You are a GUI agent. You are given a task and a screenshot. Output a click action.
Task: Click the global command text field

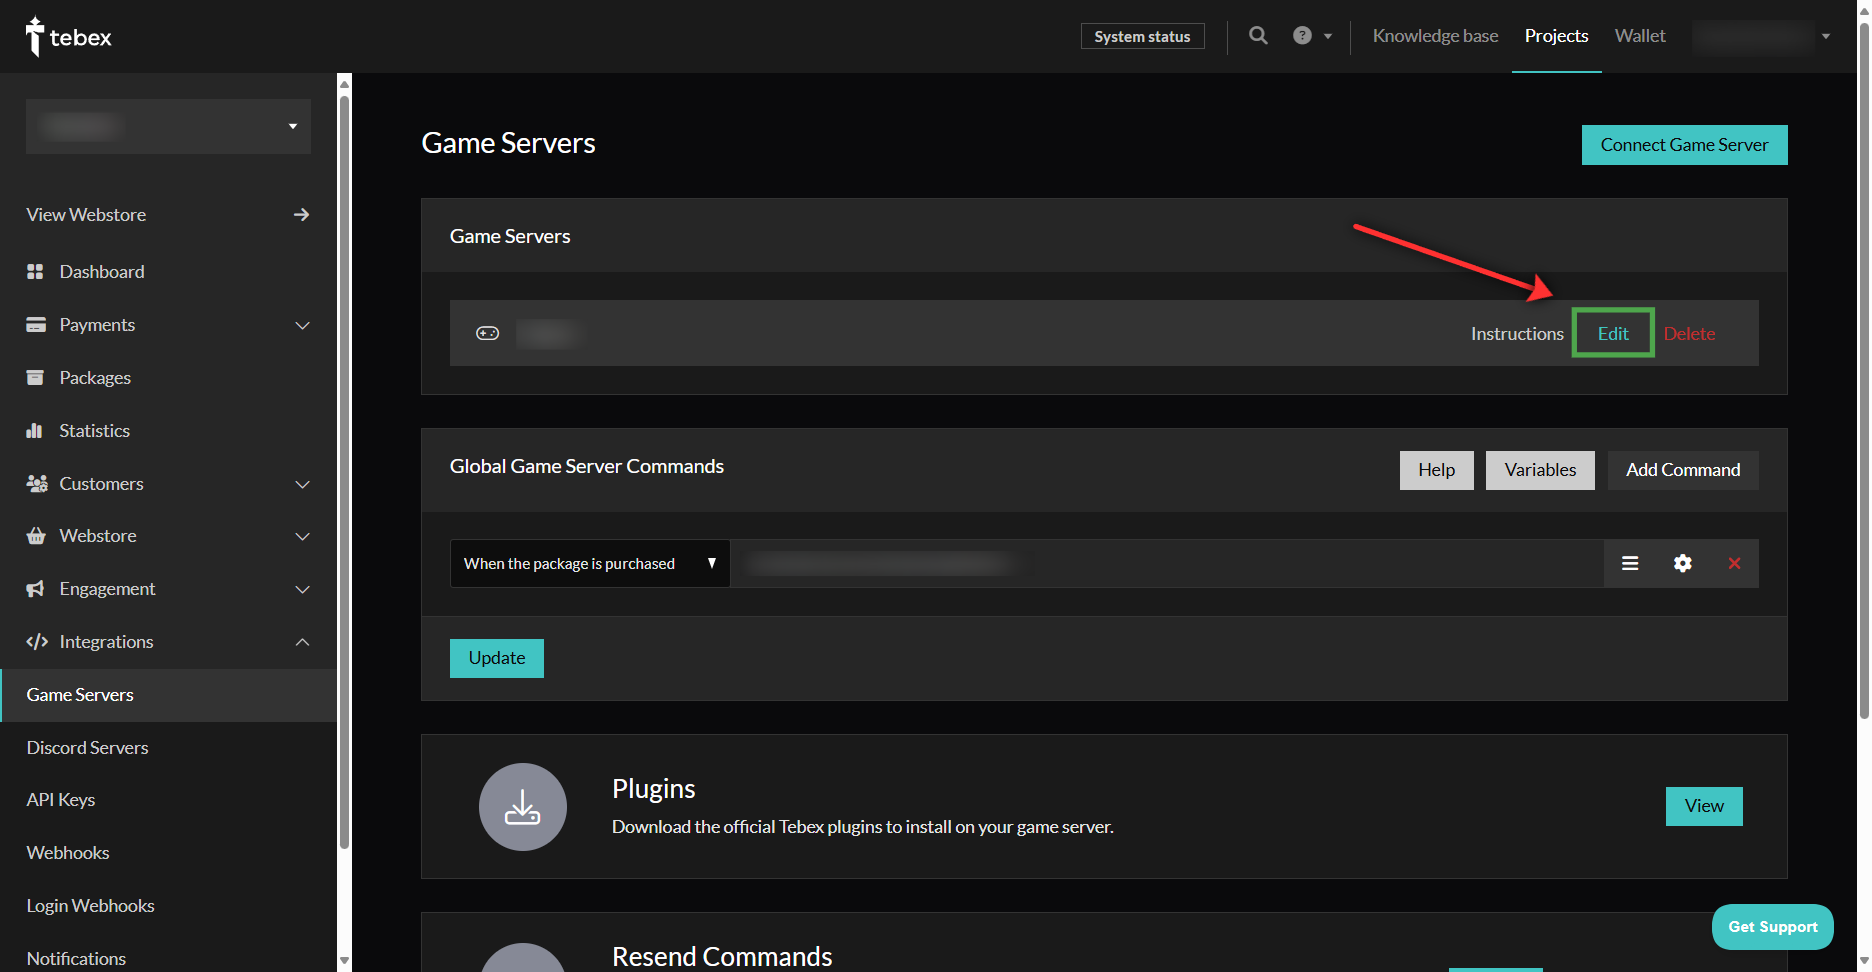(1166, 564)
